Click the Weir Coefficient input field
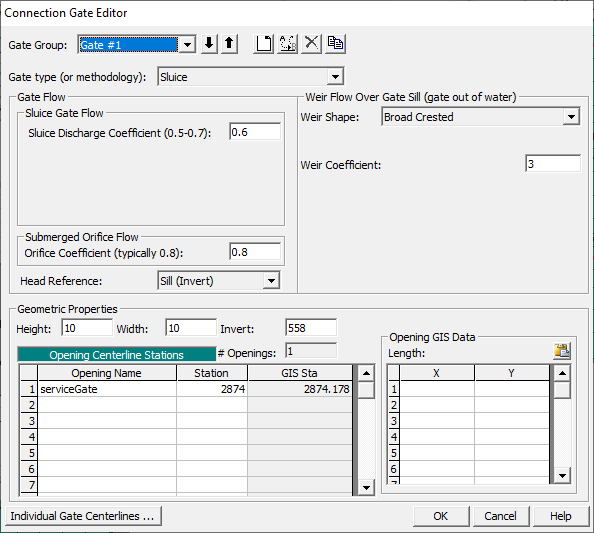This screenshot has width=594, height=533. pos(553,164)
